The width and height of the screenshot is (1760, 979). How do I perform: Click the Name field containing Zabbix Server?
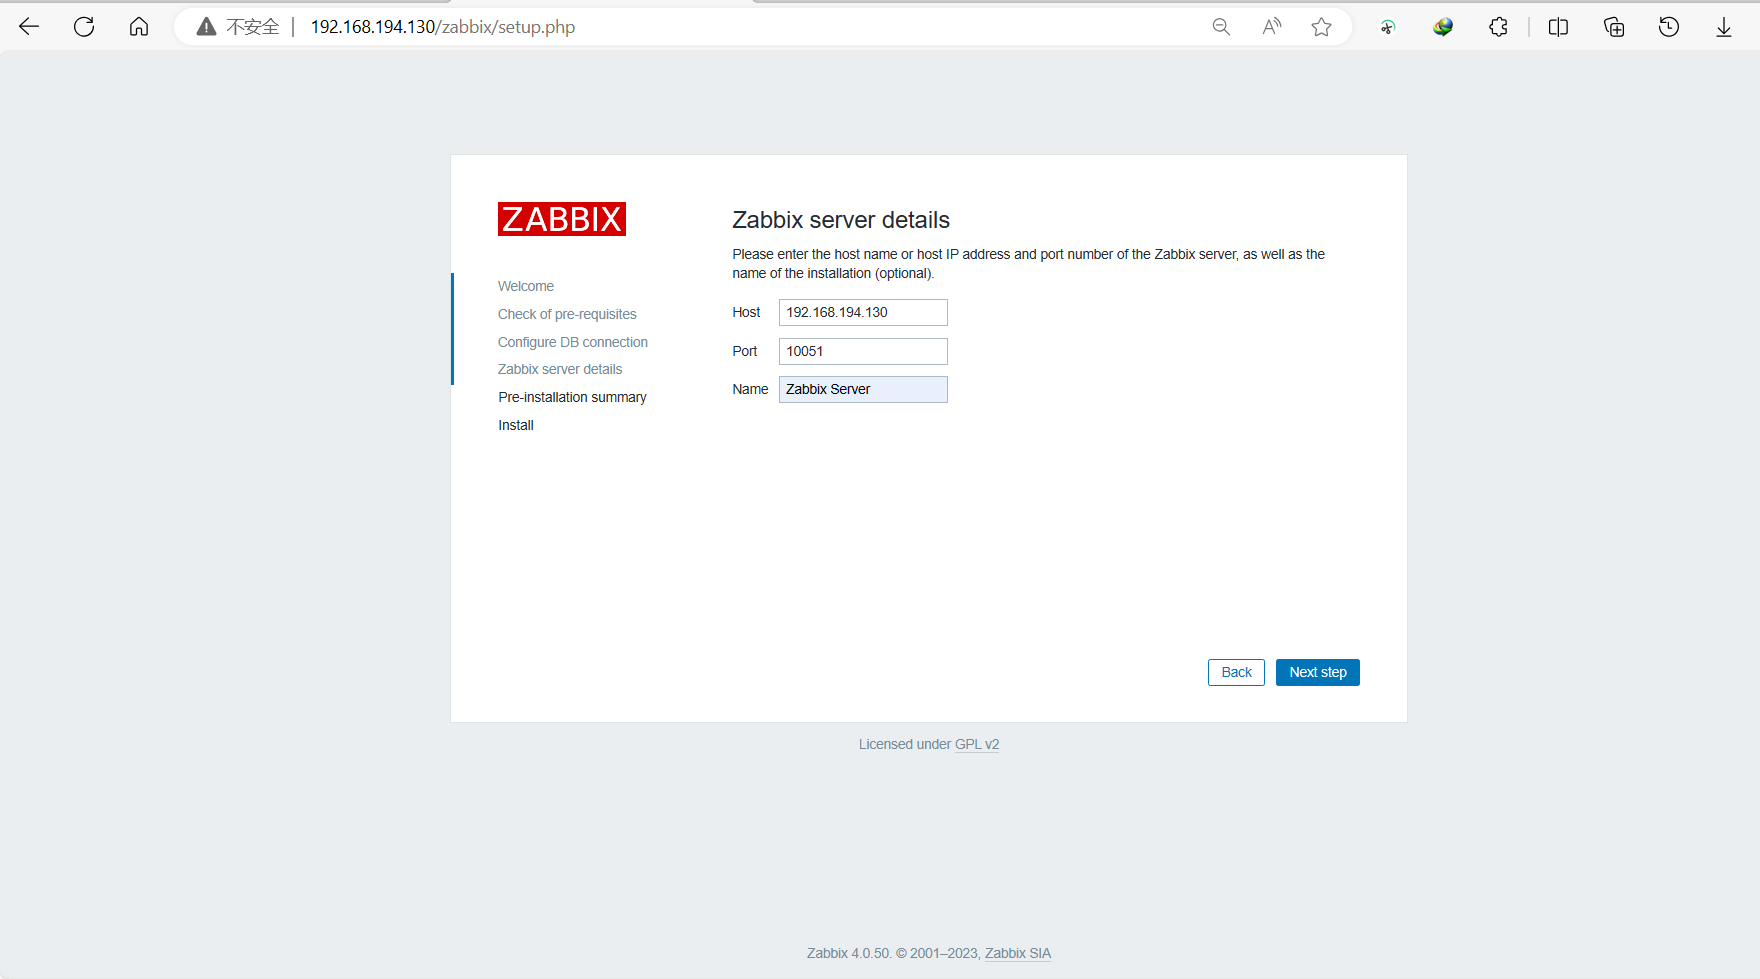click(863, 389)
